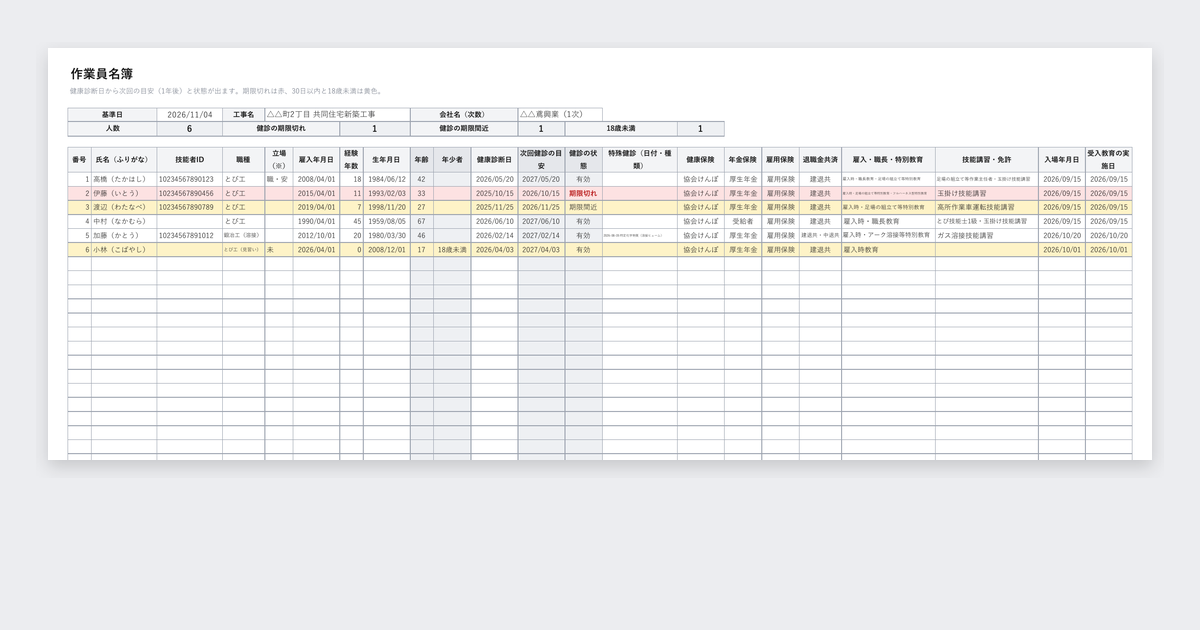
Task: Click the 高所作業車運転技能講習 cell
Action: click(986, 207)
